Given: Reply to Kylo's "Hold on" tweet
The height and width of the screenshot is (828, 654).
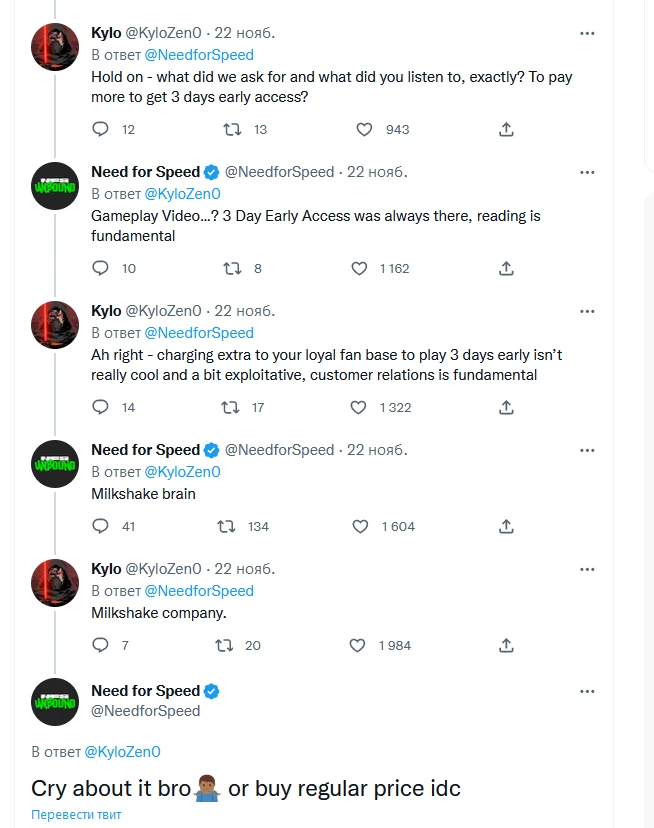Looking at the screenshot, I should [99, 129].
